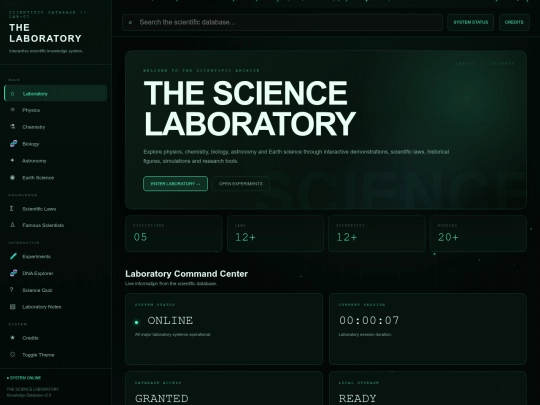540x405 pixels.
Task: Click the Credits star icon
Action: tap(12, 338)
